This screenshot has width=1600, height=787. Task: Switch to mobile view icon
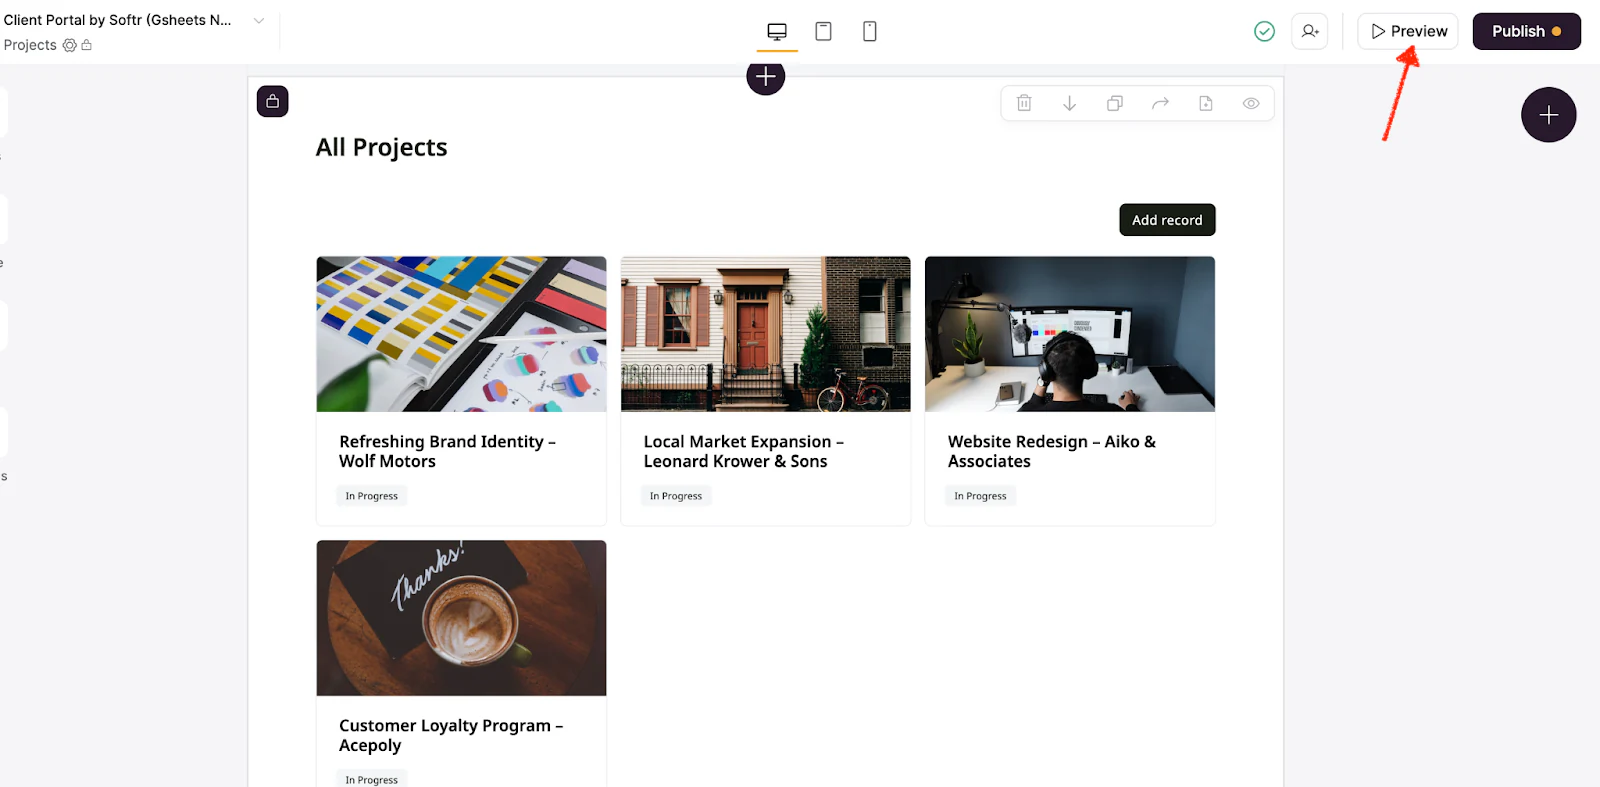(x=870, y=32)
